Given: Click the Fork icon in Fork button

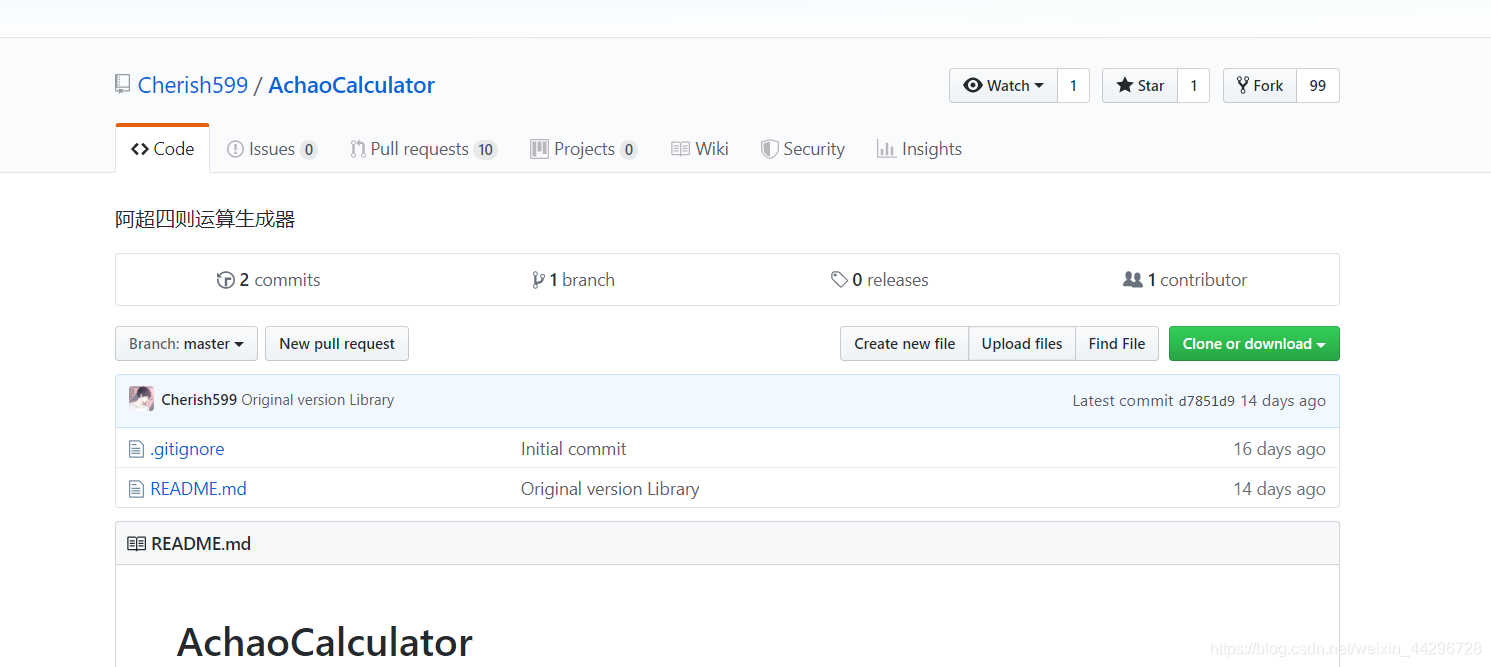Looking at the screenshot, I should (1242, 85).
